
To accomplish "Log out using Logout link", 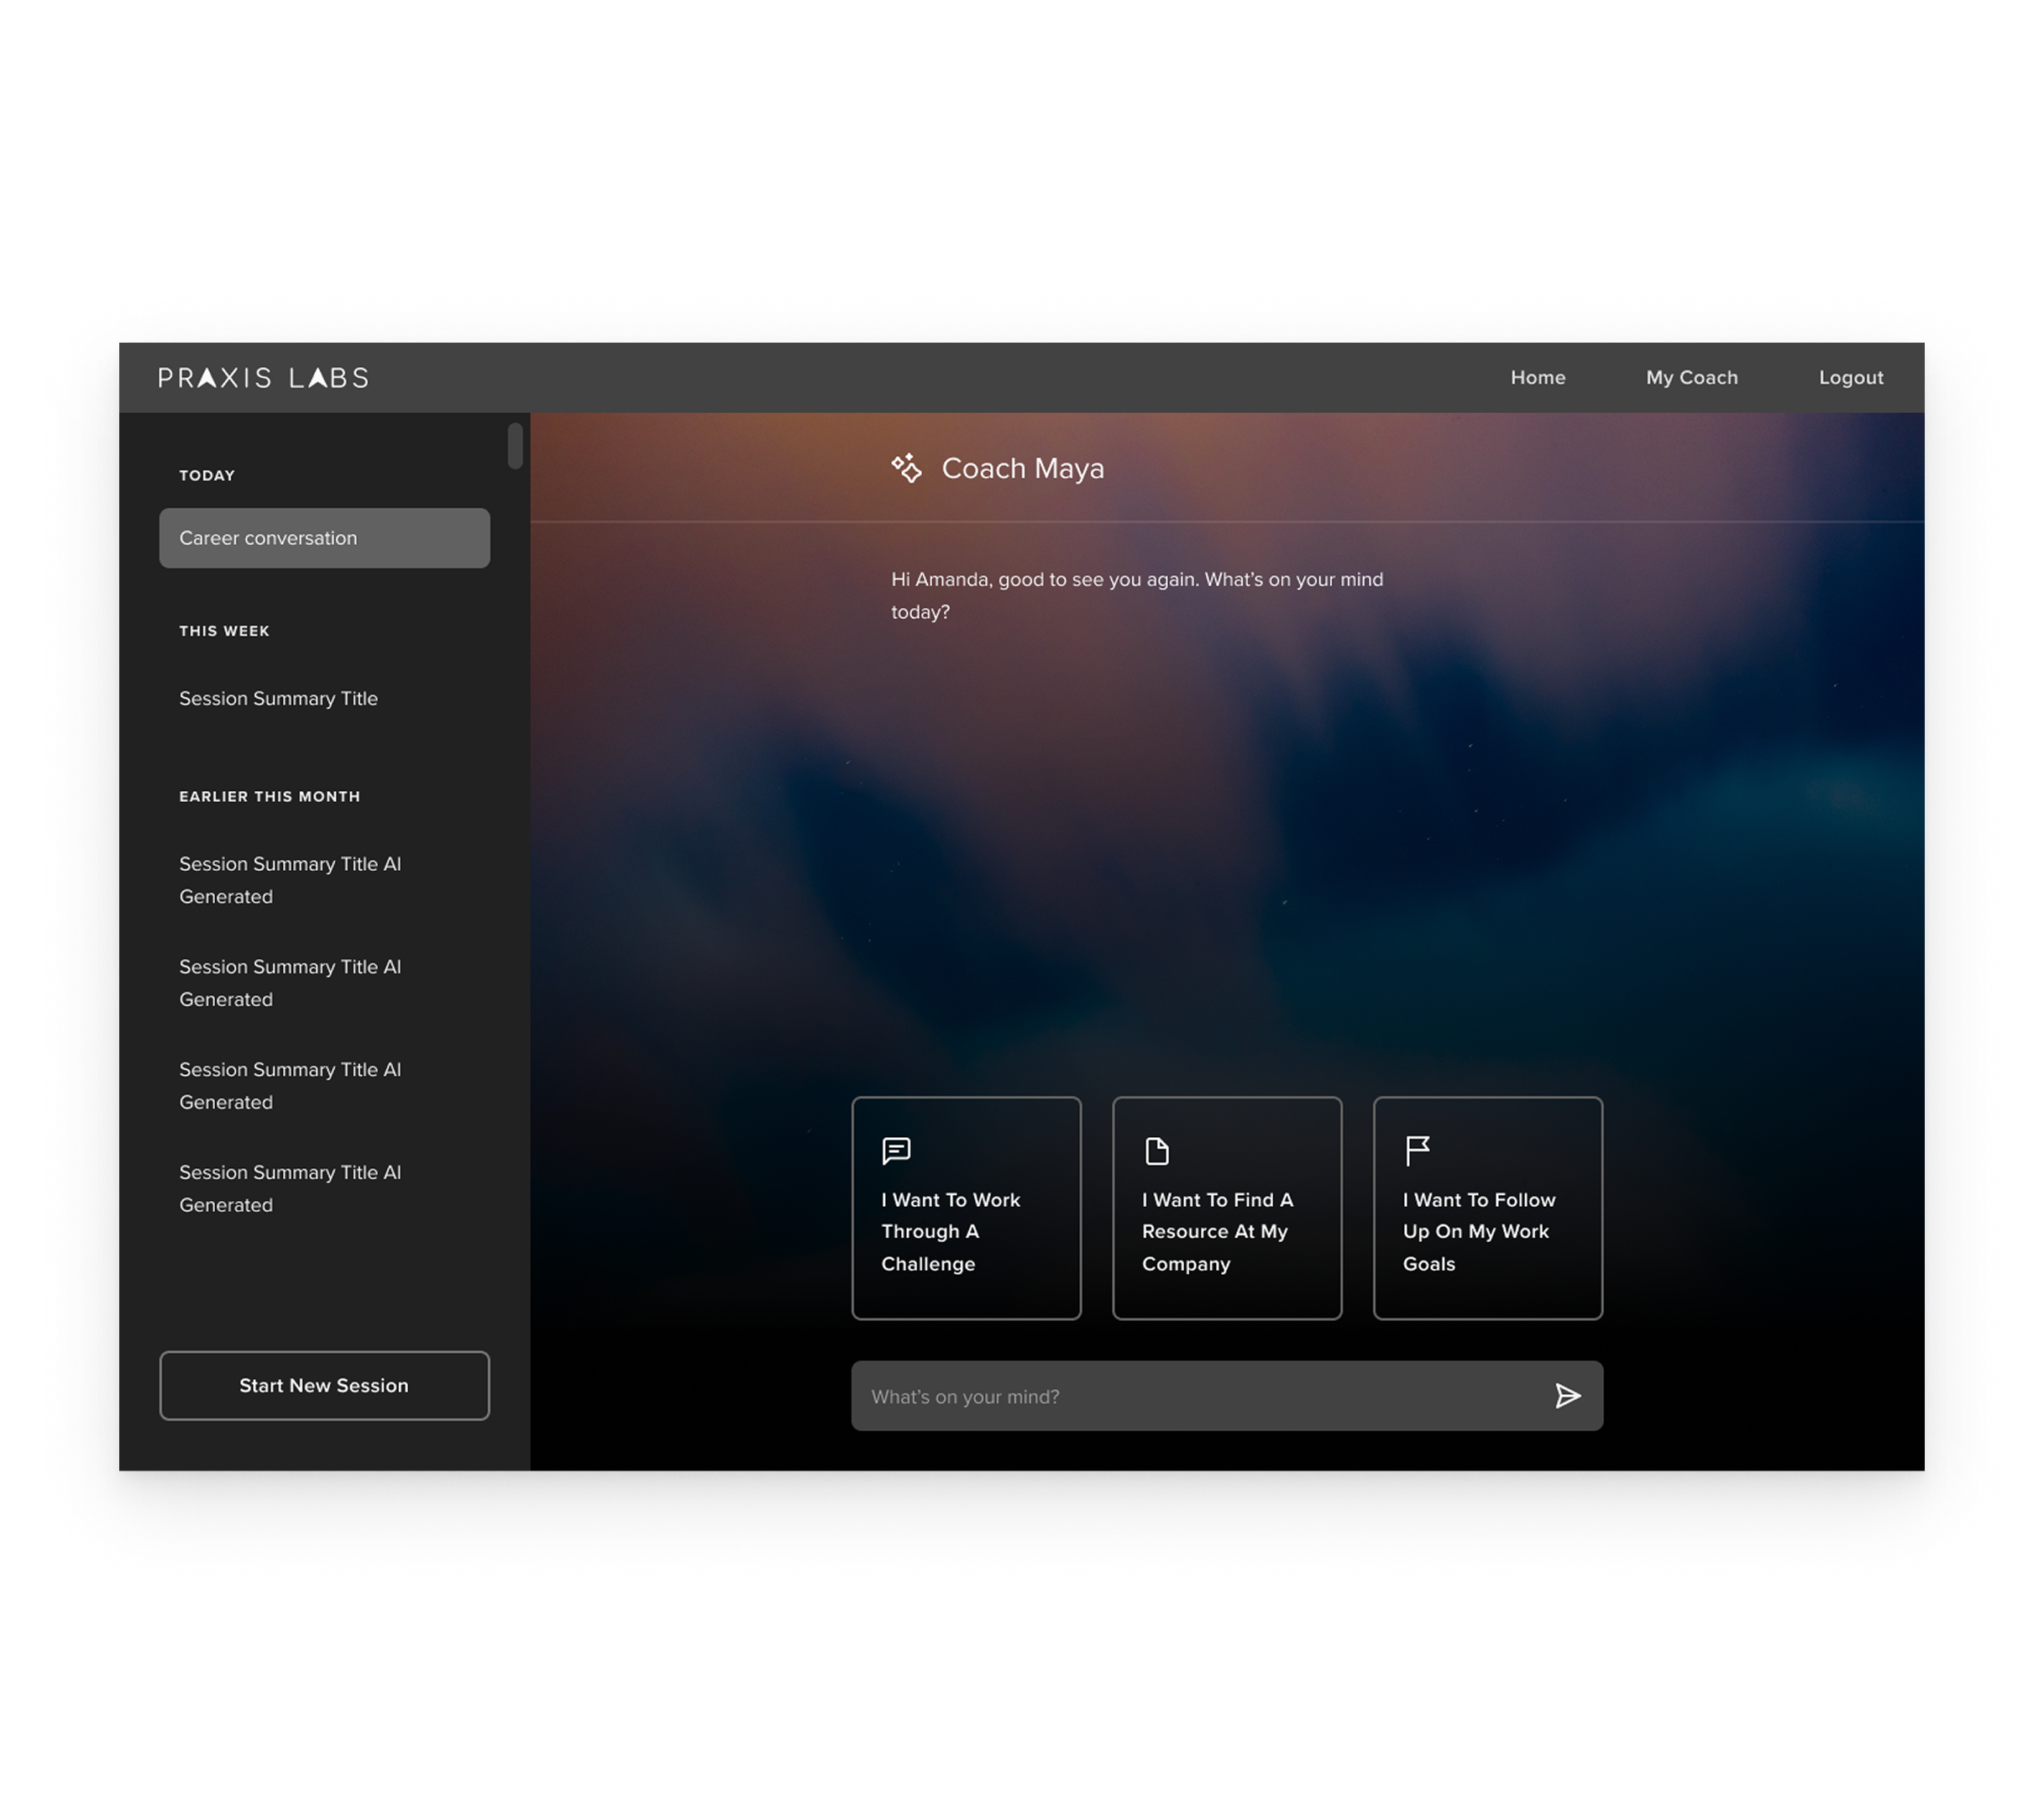I will click(1850, 378).
